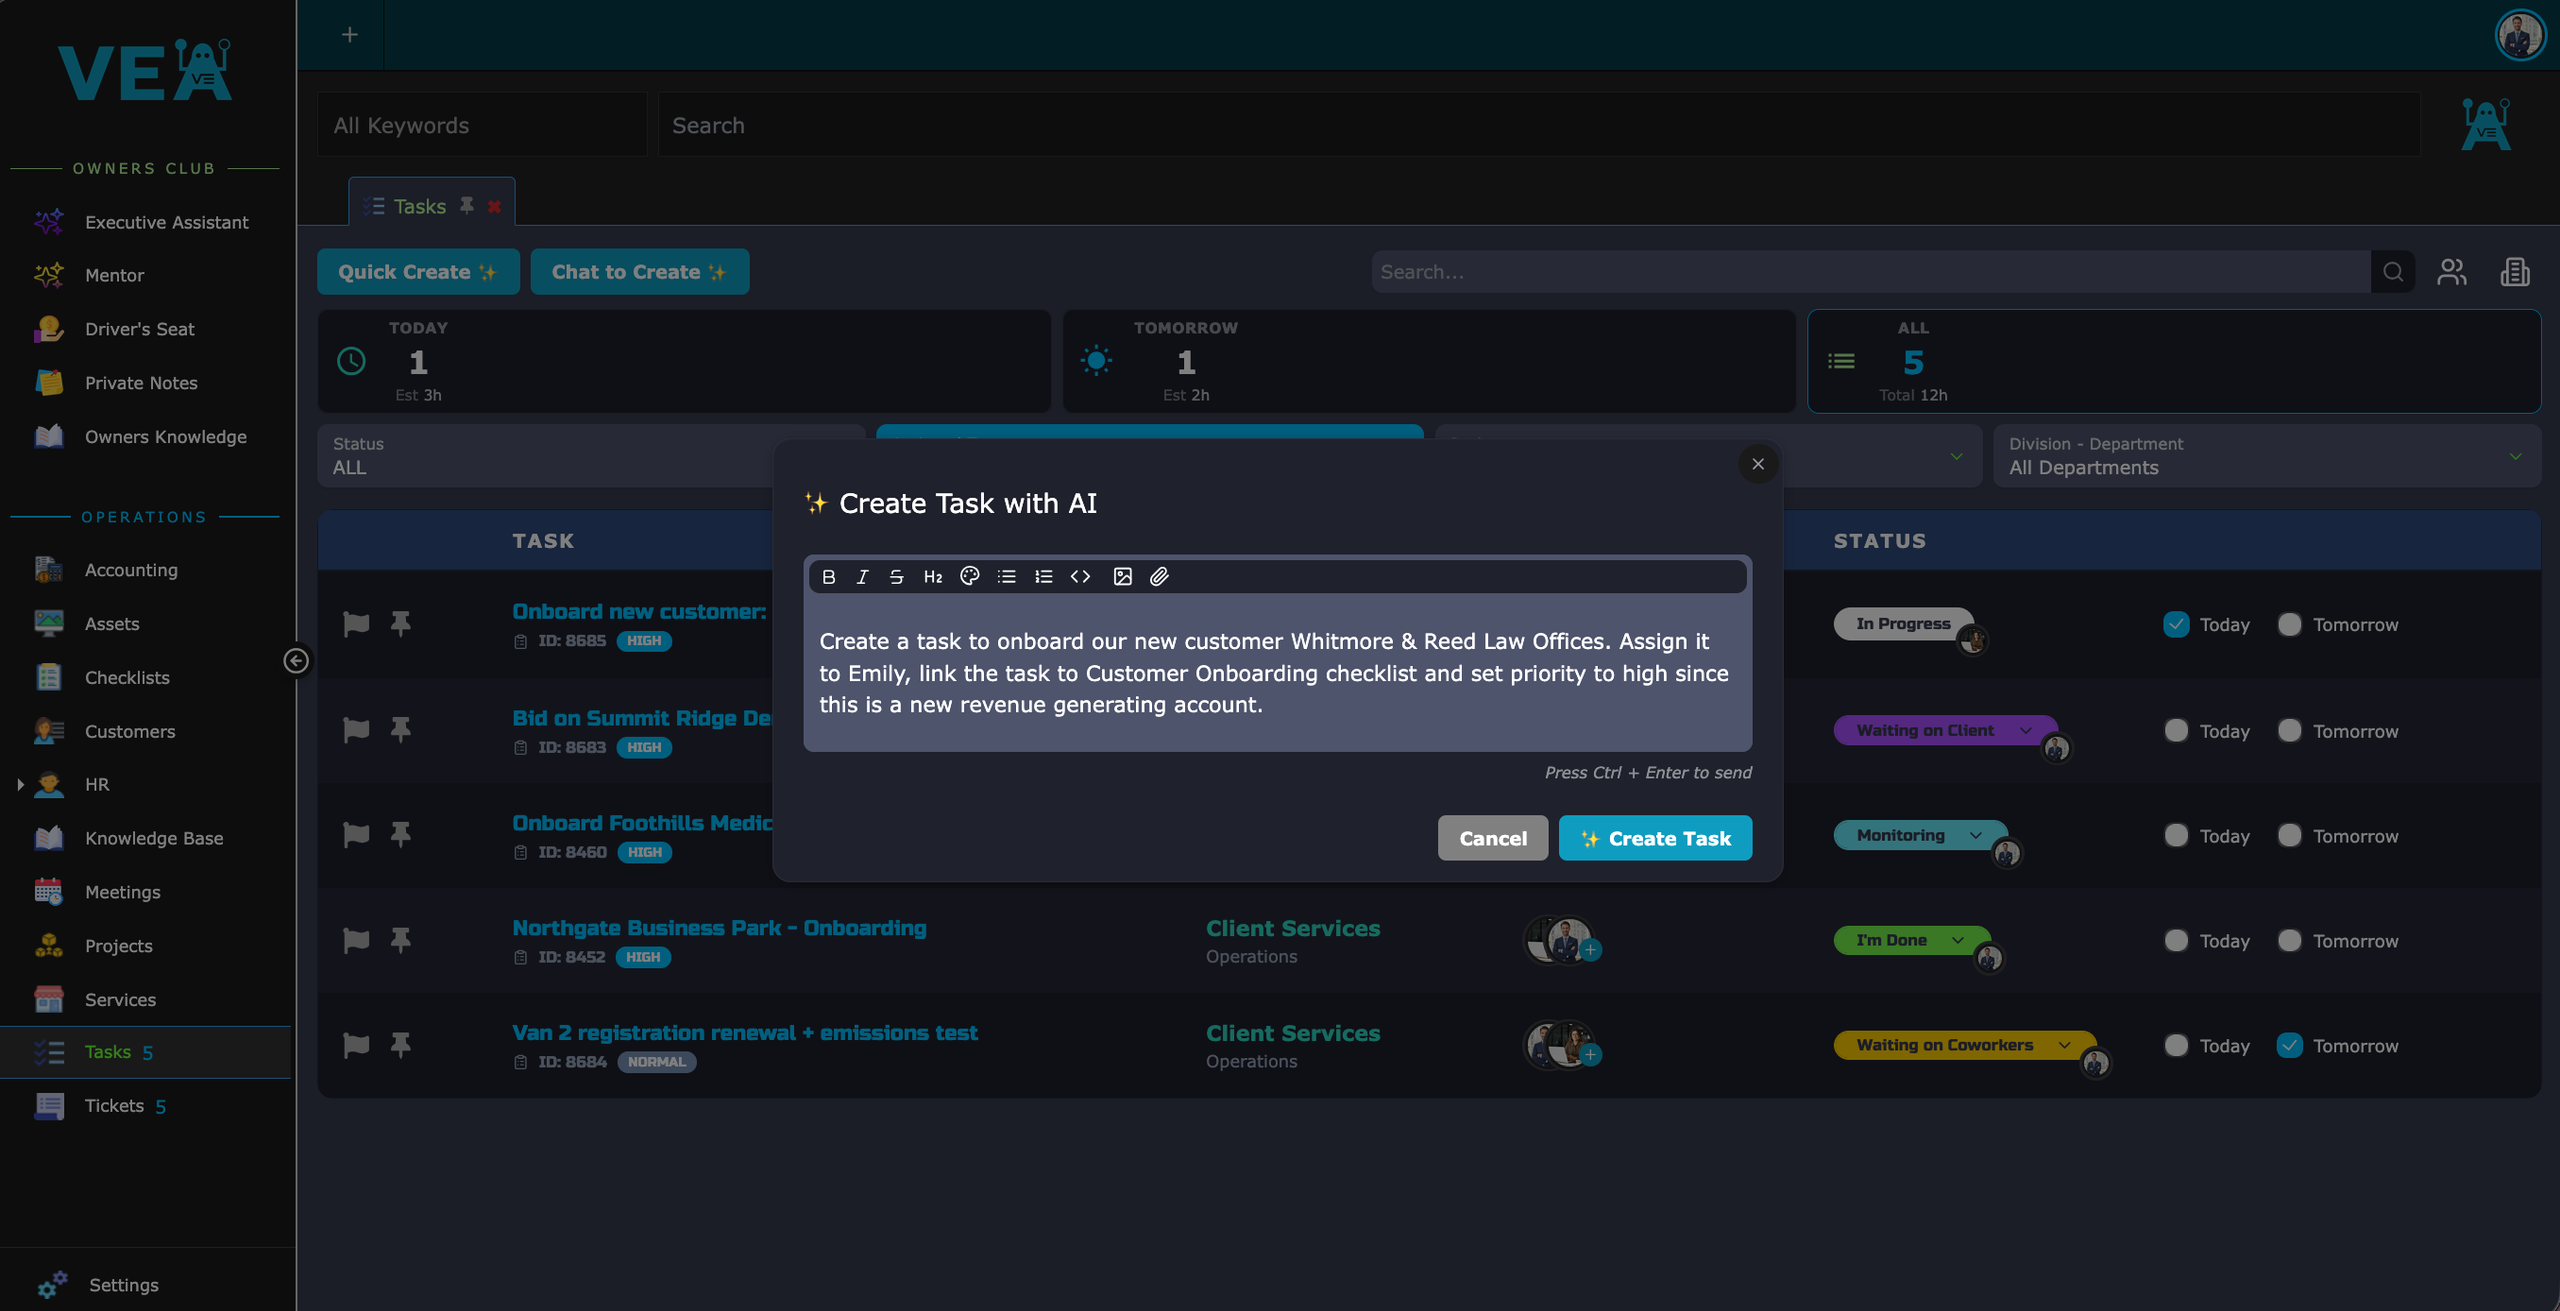Uncheck Tomorrow for Van 2 registration task
2560x1311 pixels.
click(x=2289, y=1045)
